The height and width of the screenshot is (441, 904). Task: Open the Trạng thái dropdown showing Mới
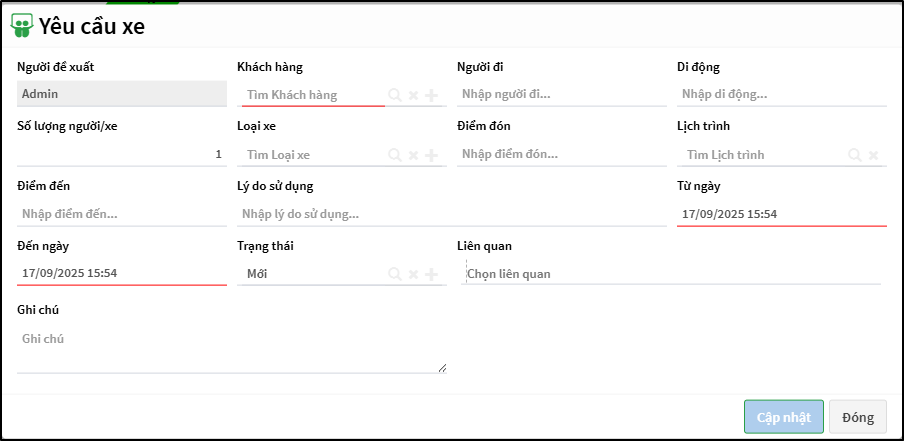312,274
